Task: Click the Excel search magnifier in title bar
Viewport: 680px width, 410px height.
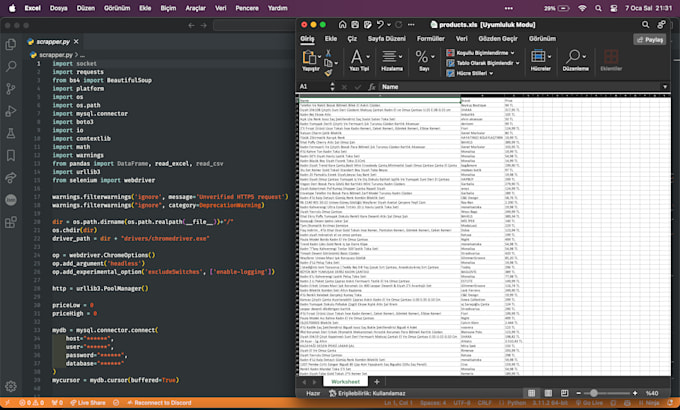Action: 644,23
